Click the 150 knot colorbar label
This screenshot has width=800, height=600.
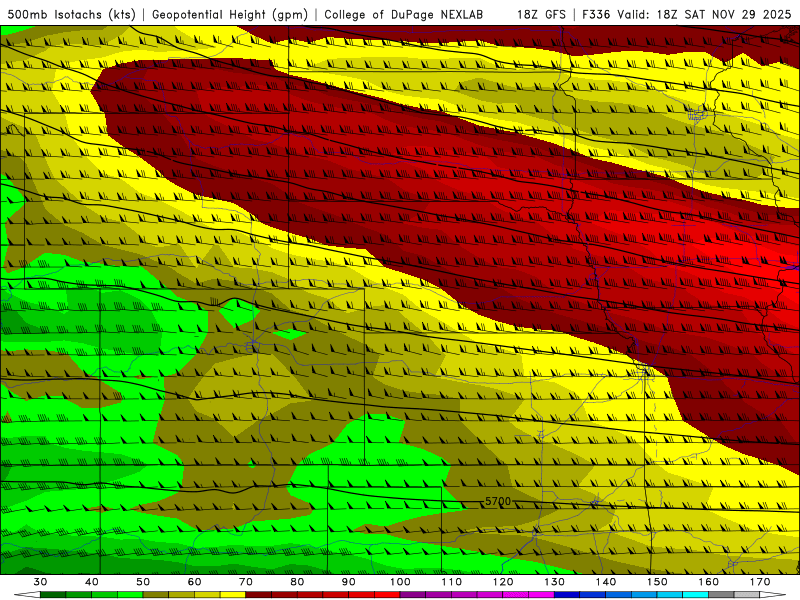click(x=658, y=582)
